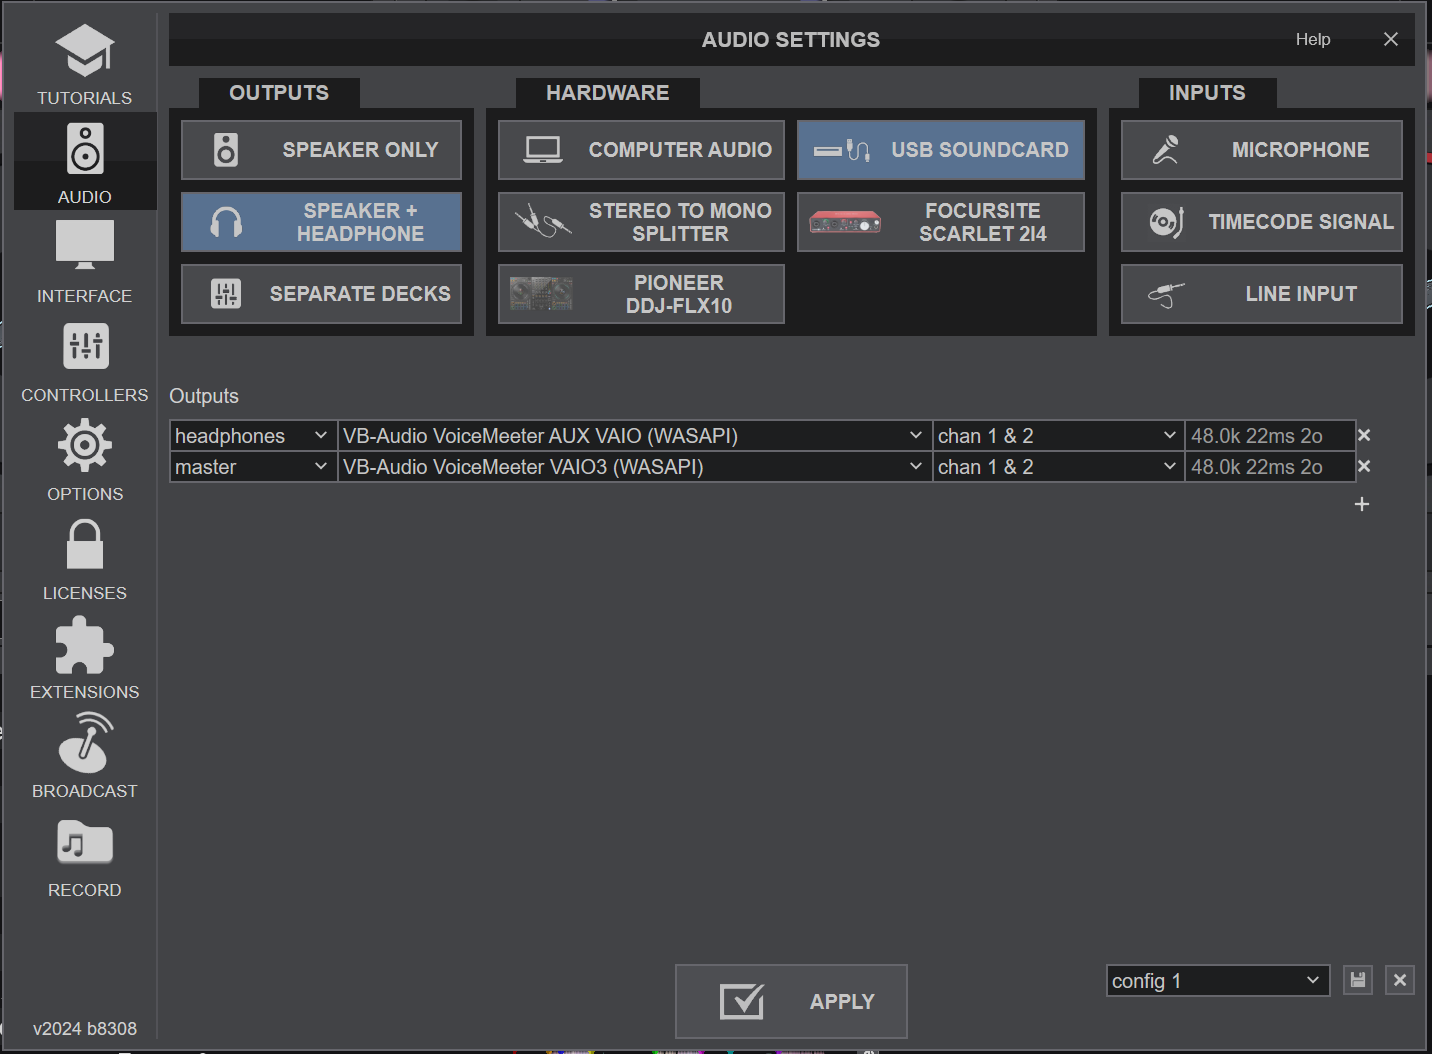The width and height of the screenshot is (1432, 1054).
Task: Choose Separate Decks output
Action: click(321, 294)
